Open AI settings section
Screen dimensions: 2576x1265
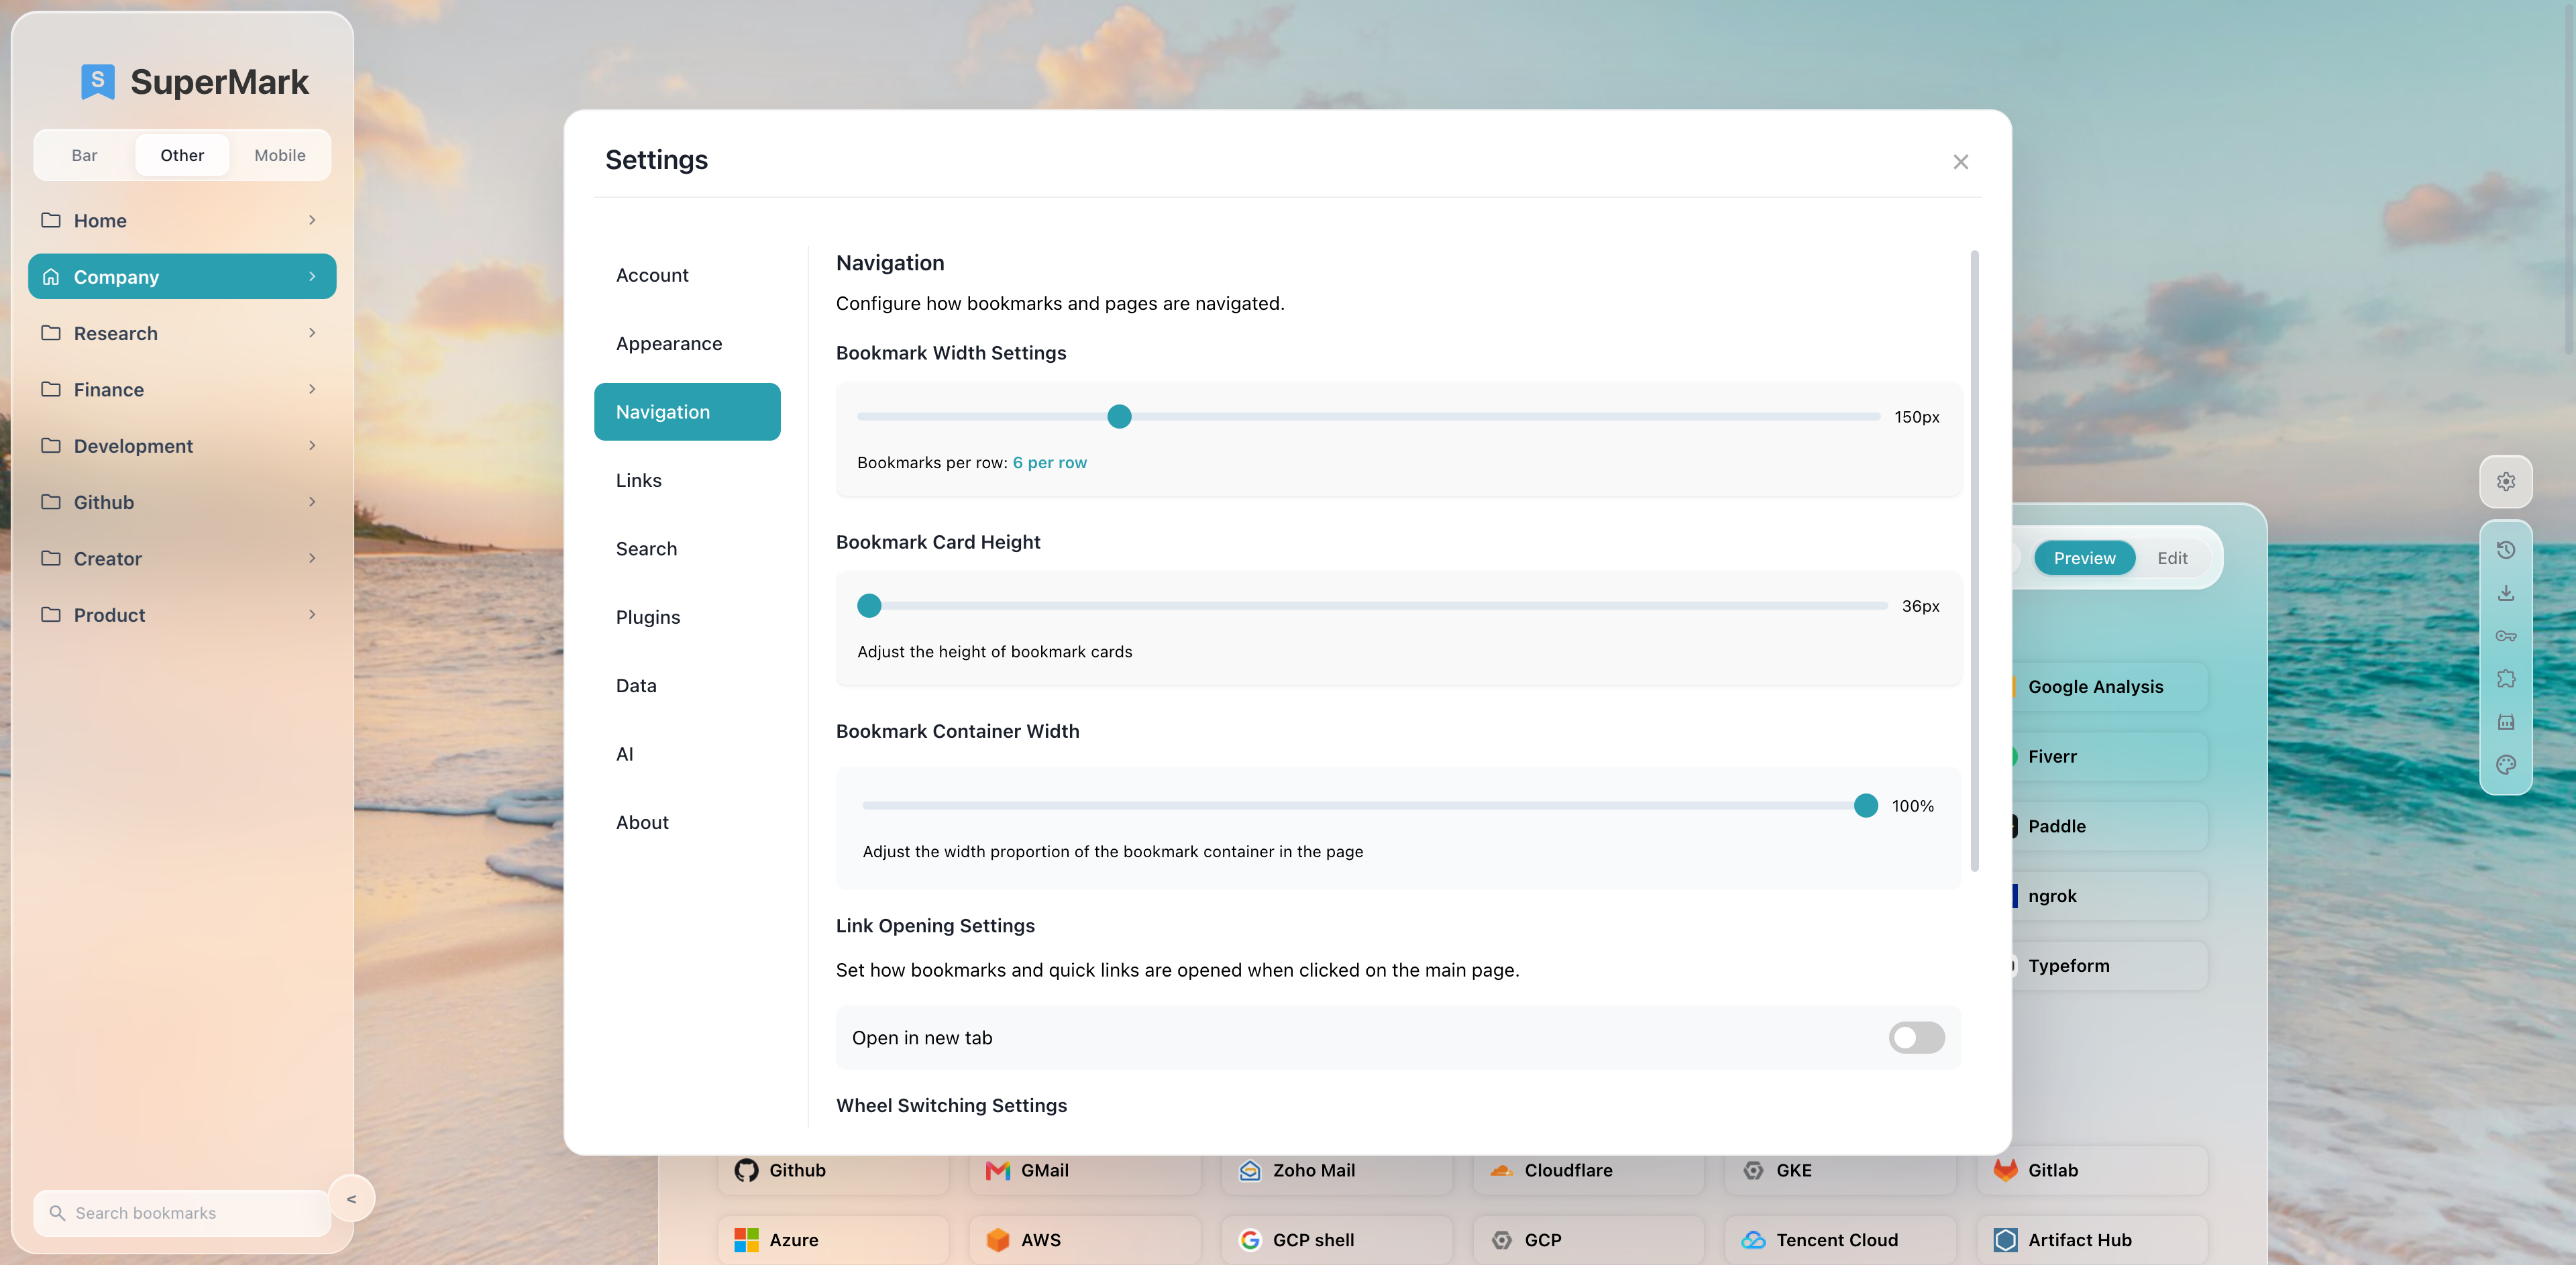(x=687, y=754)
